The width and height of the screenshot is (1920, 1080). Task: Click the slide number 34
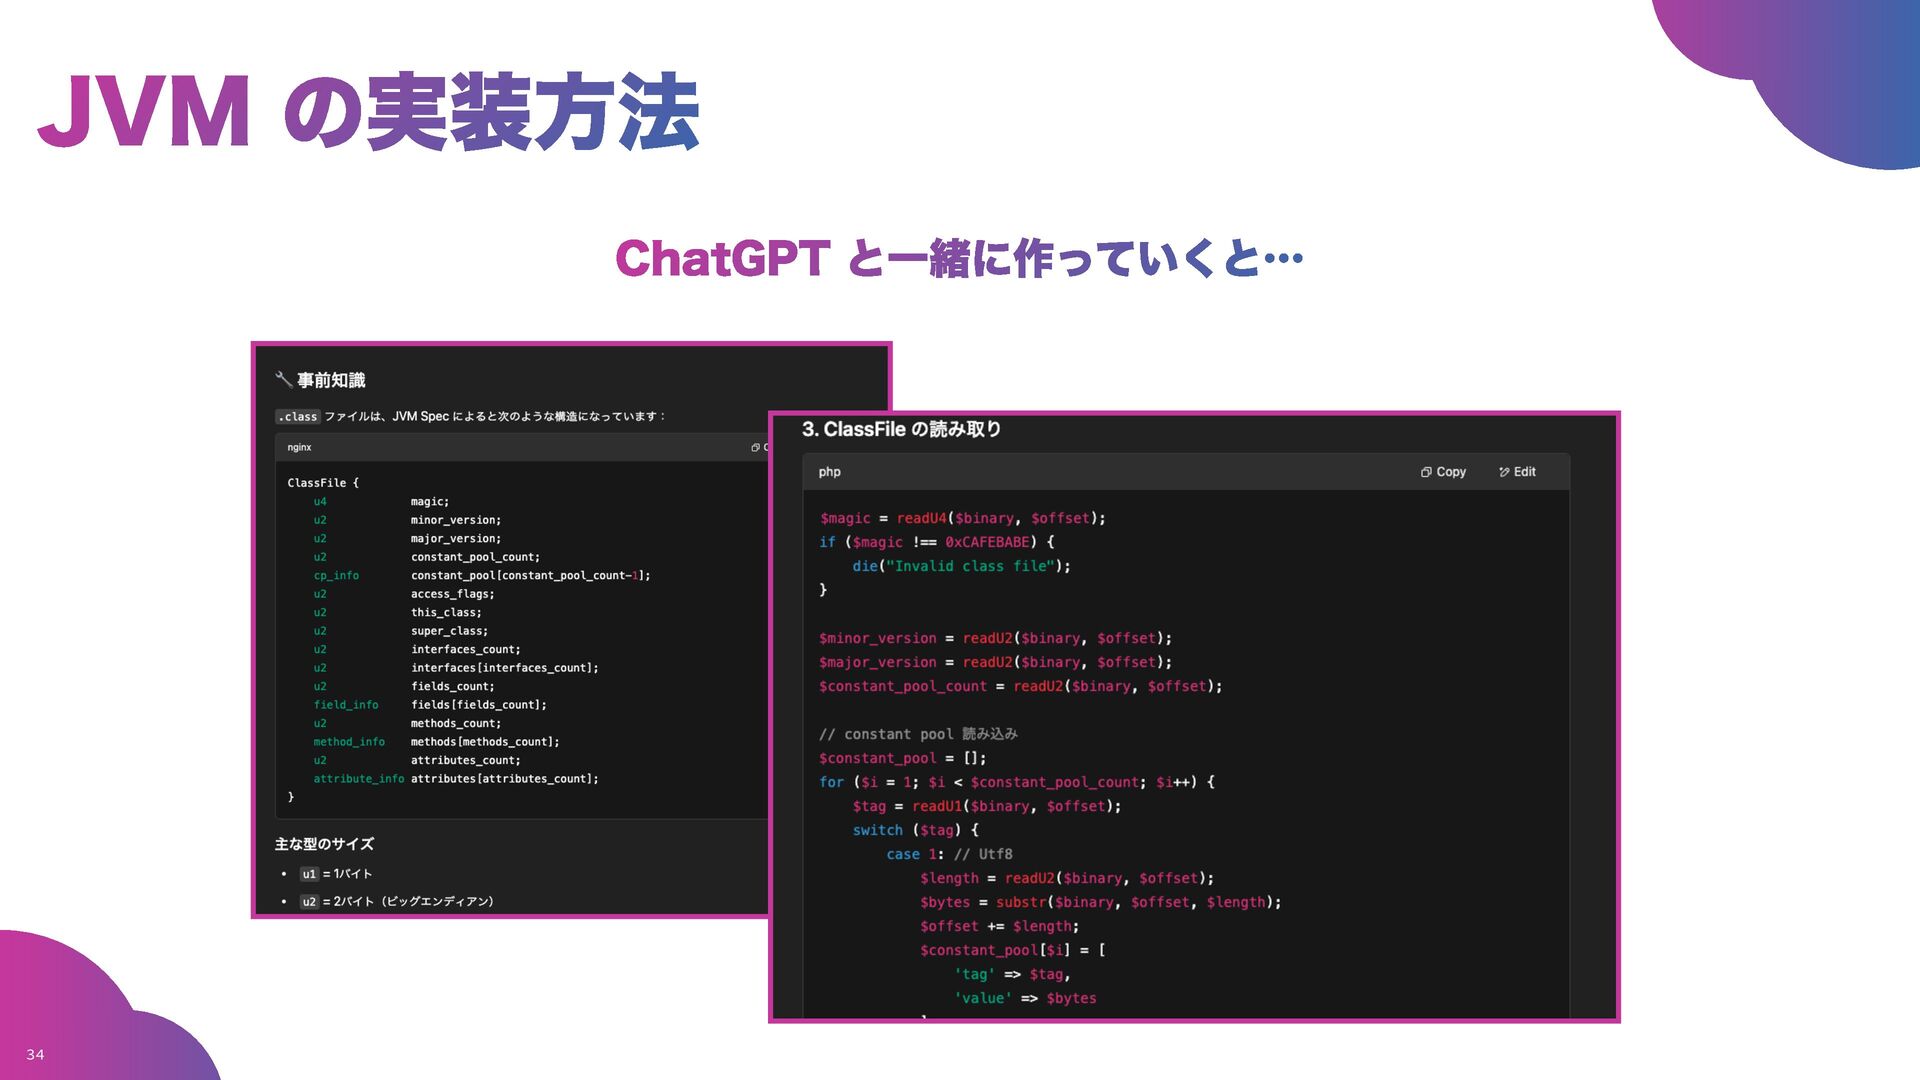point(35,1054)
